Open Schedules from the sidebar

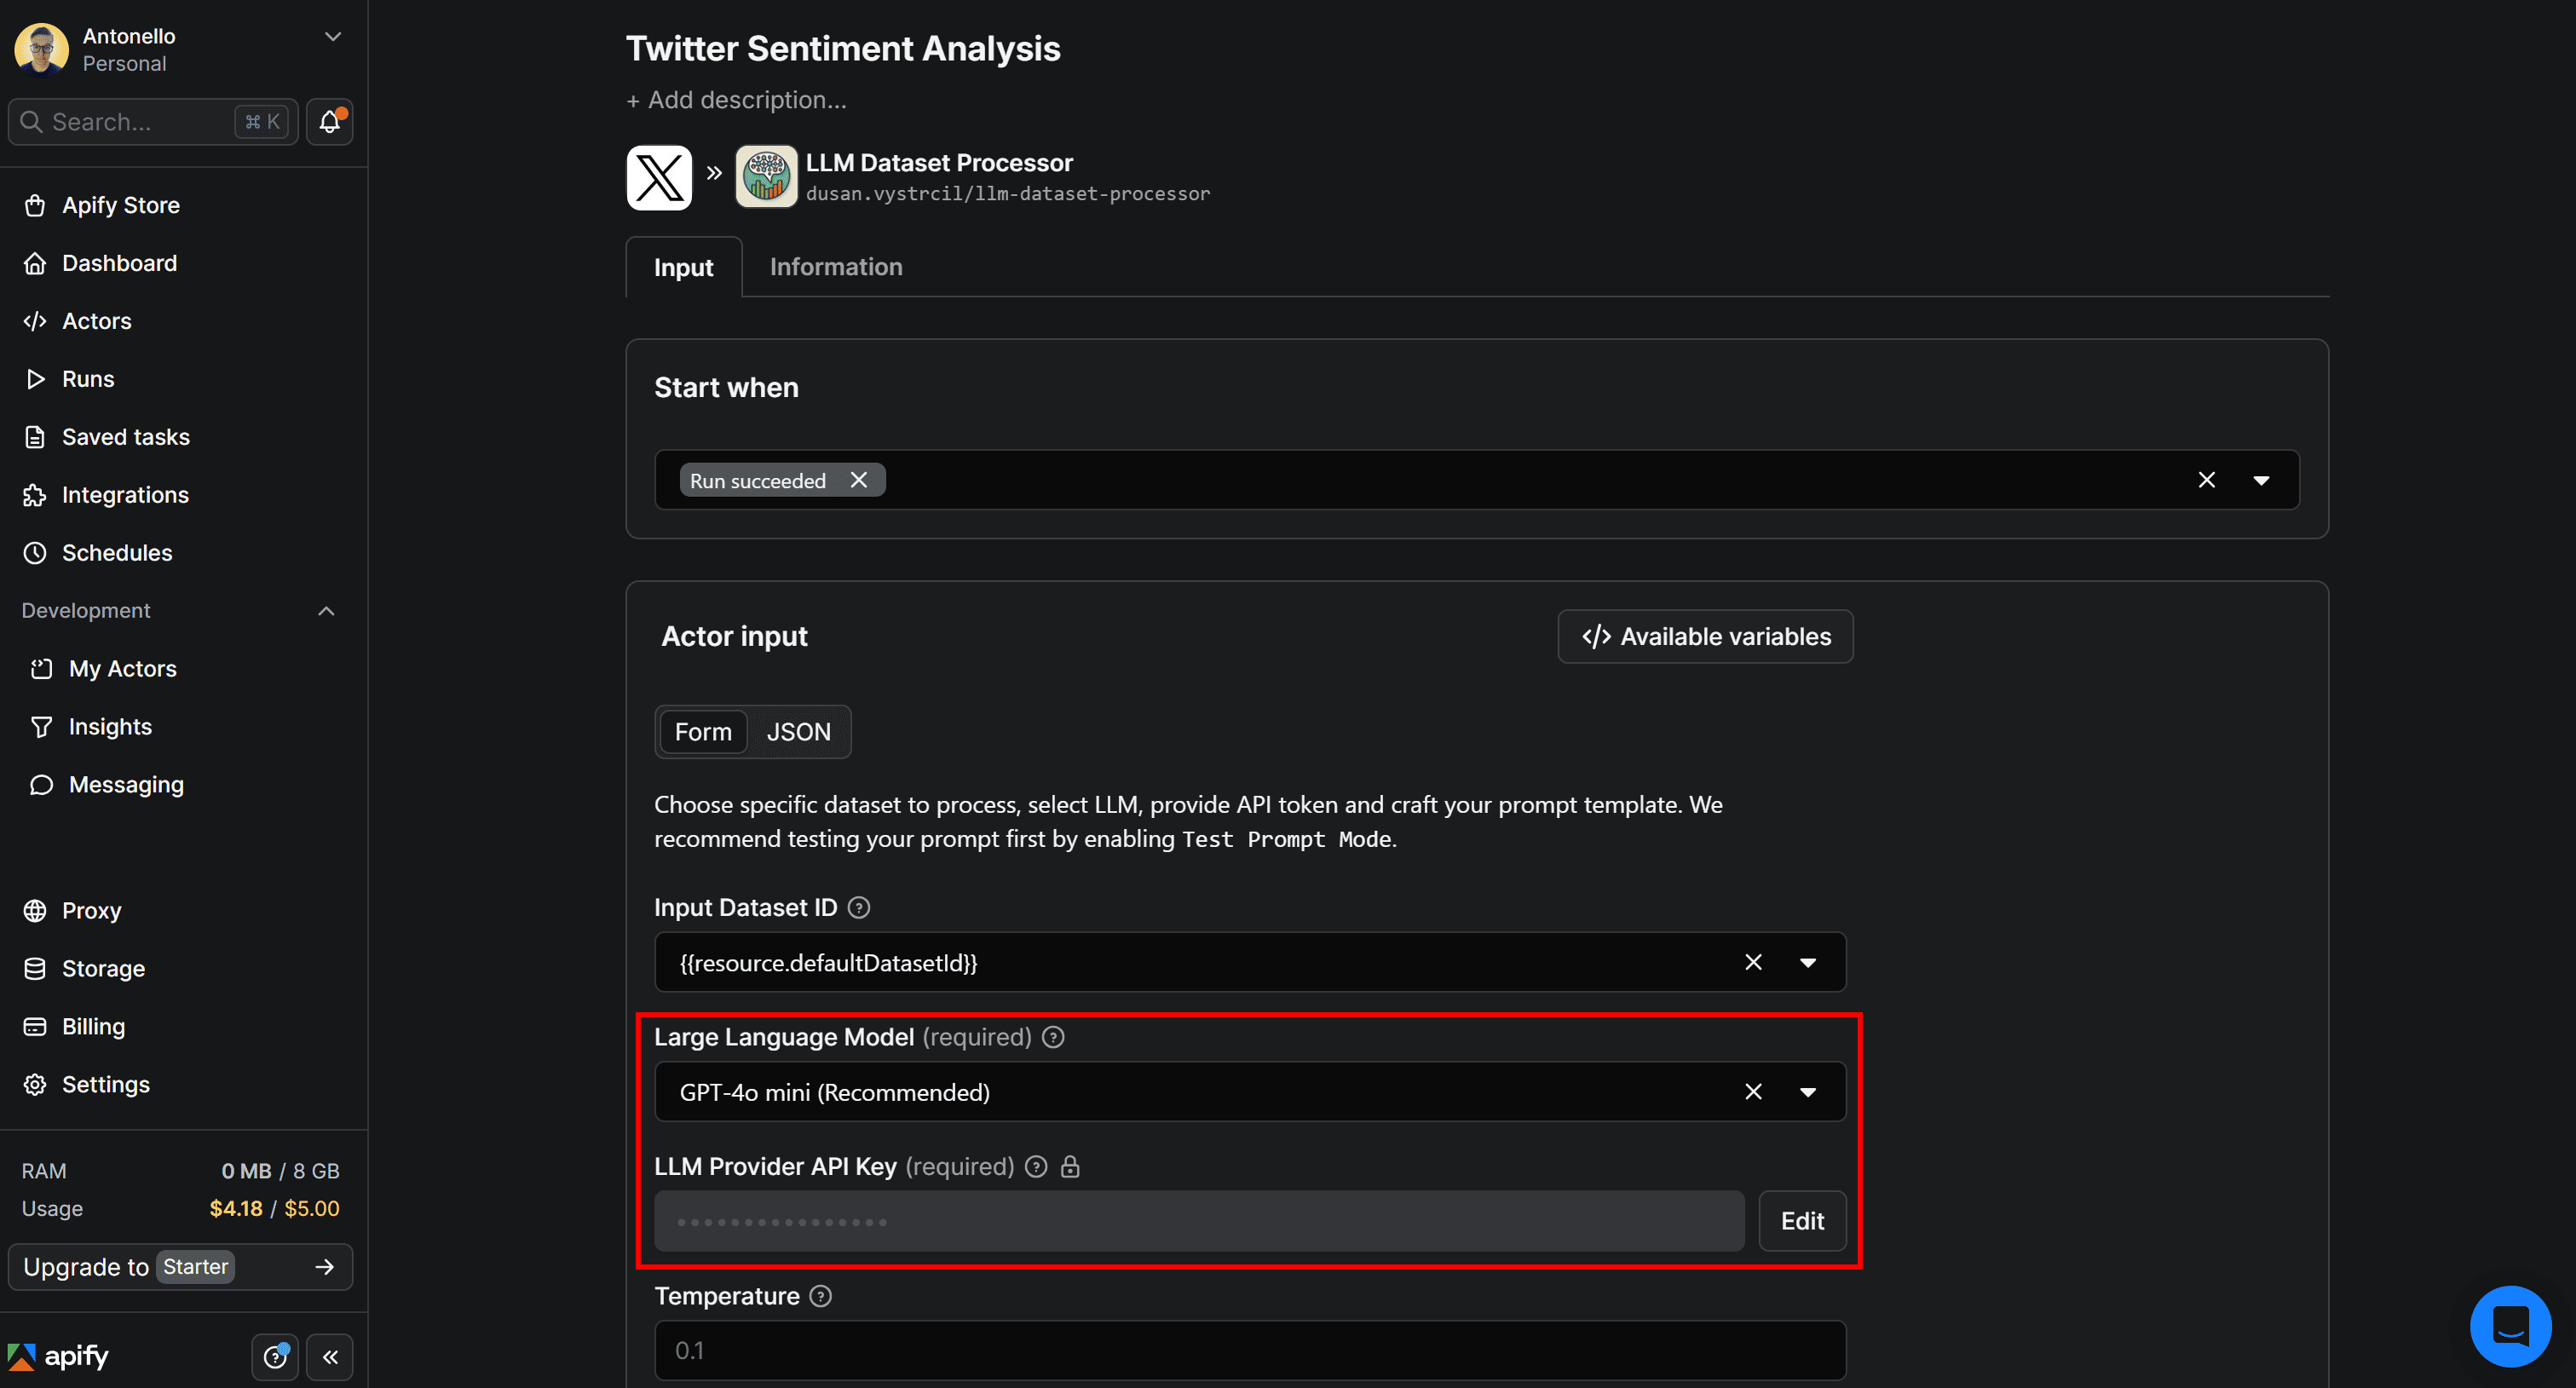pos(117,552)
